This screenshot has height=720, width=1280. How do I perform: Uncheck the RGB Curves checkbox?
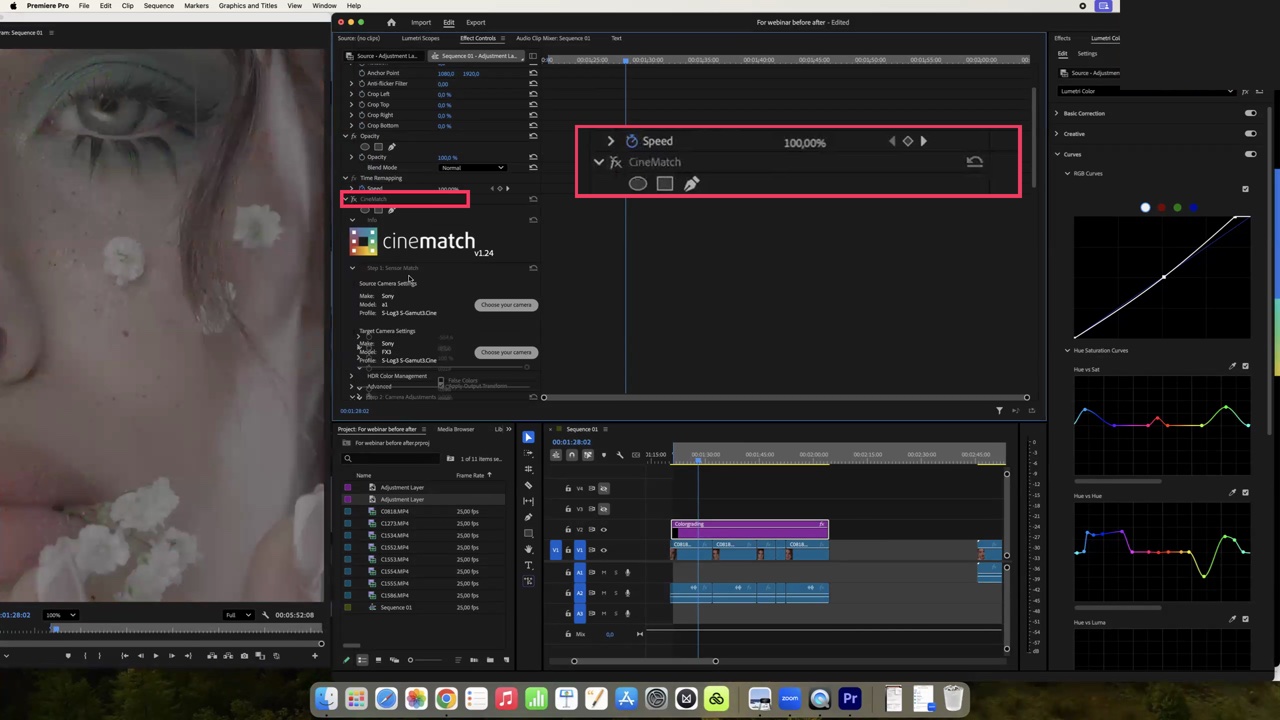(x=1245, y=189)
